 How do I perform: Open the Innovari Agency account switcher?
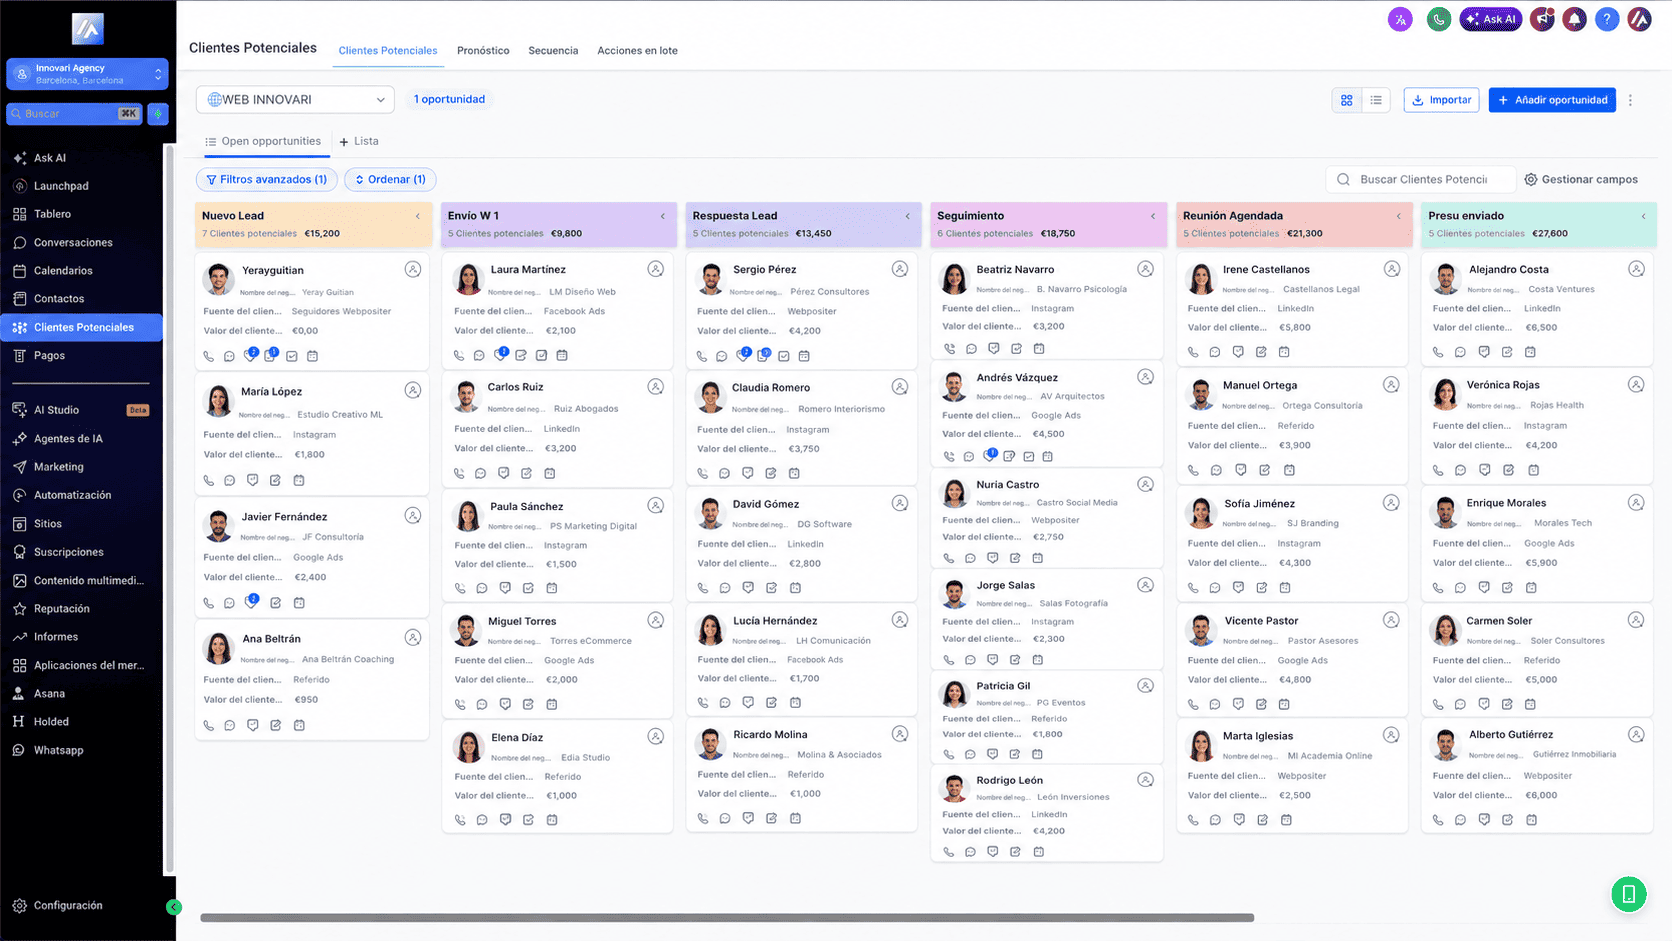pos(87,74)
